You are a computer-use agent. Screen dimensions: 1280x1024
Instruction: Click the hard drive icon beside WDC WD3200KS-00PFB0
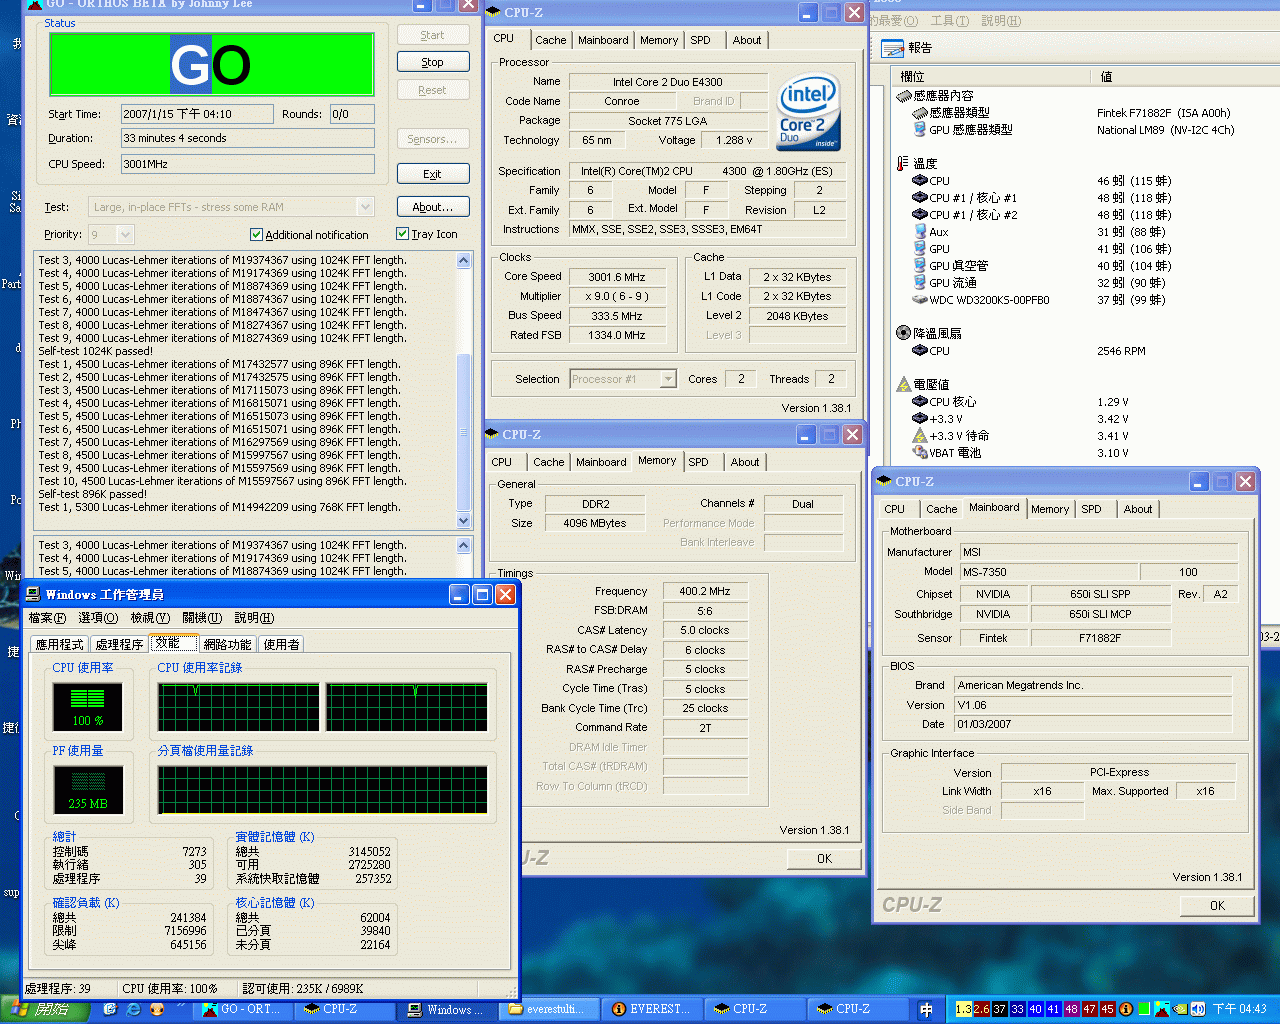(x=920, y=299)
